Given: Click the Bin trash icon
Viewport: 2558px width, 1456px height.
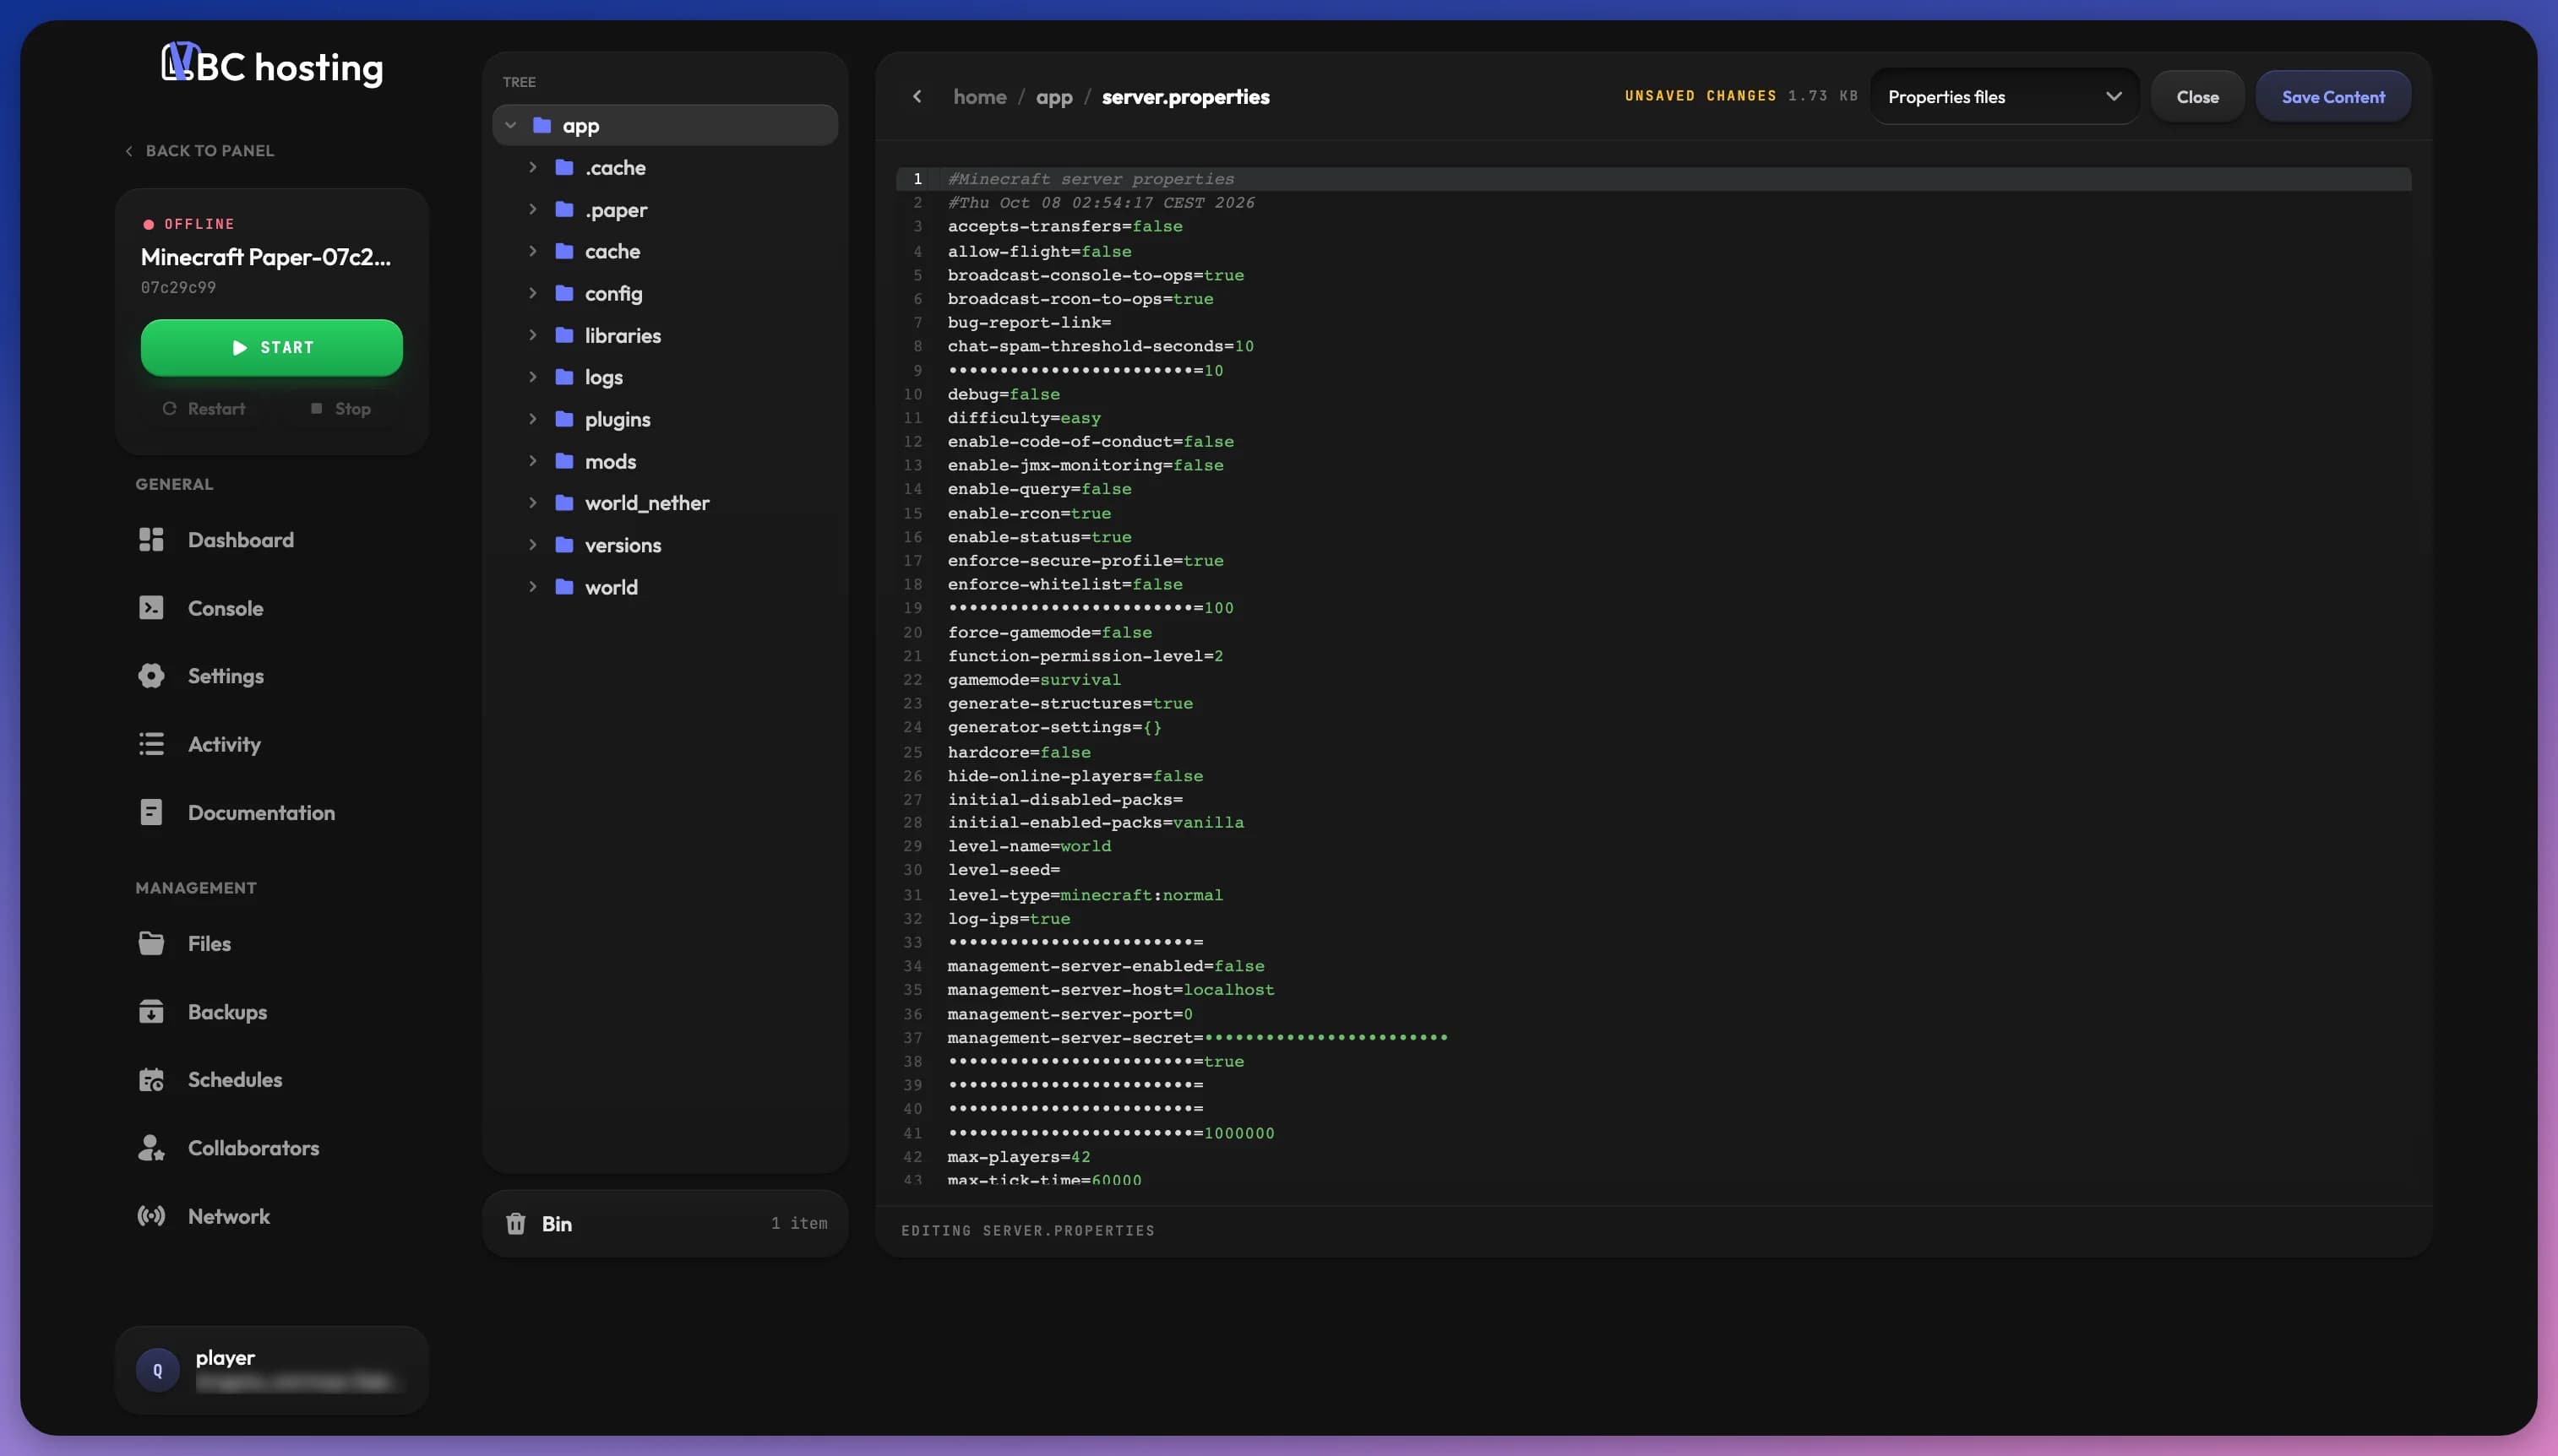Looking at the screenshot, I should pyautogui.click(x=516, y=1224).
